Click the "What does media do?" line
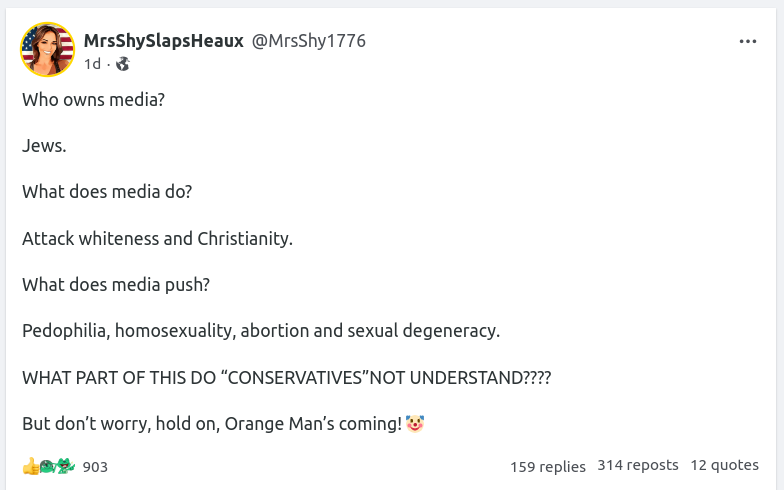This screenshot has height=490, width=784. coord(107,192)
